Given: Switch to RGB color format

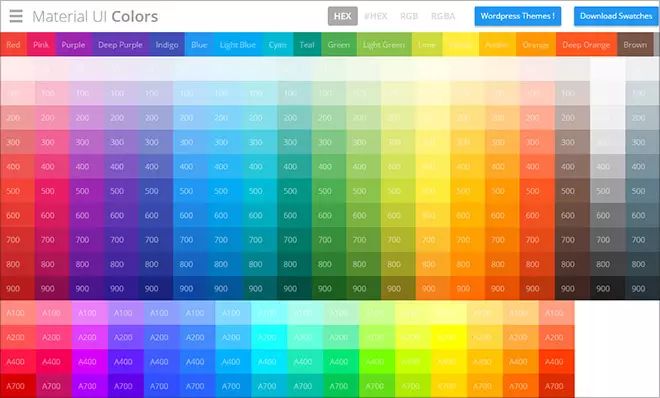Looking at the screenshot, I should pos(409,16).
